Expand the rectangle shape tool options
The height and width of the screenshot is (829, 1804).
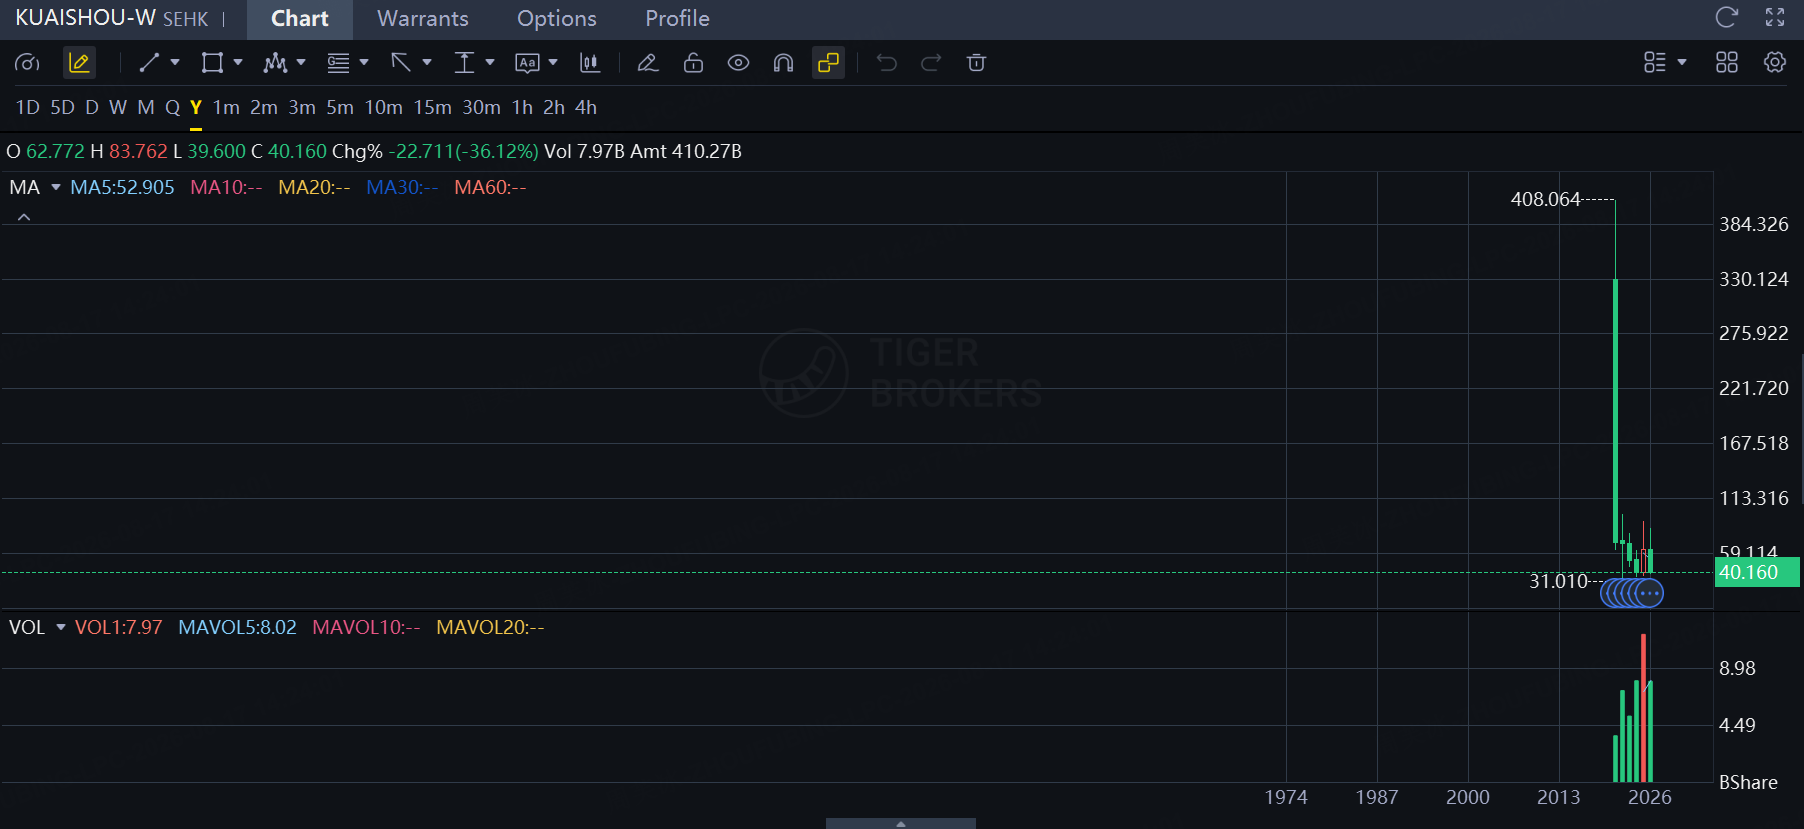[238, 62]
